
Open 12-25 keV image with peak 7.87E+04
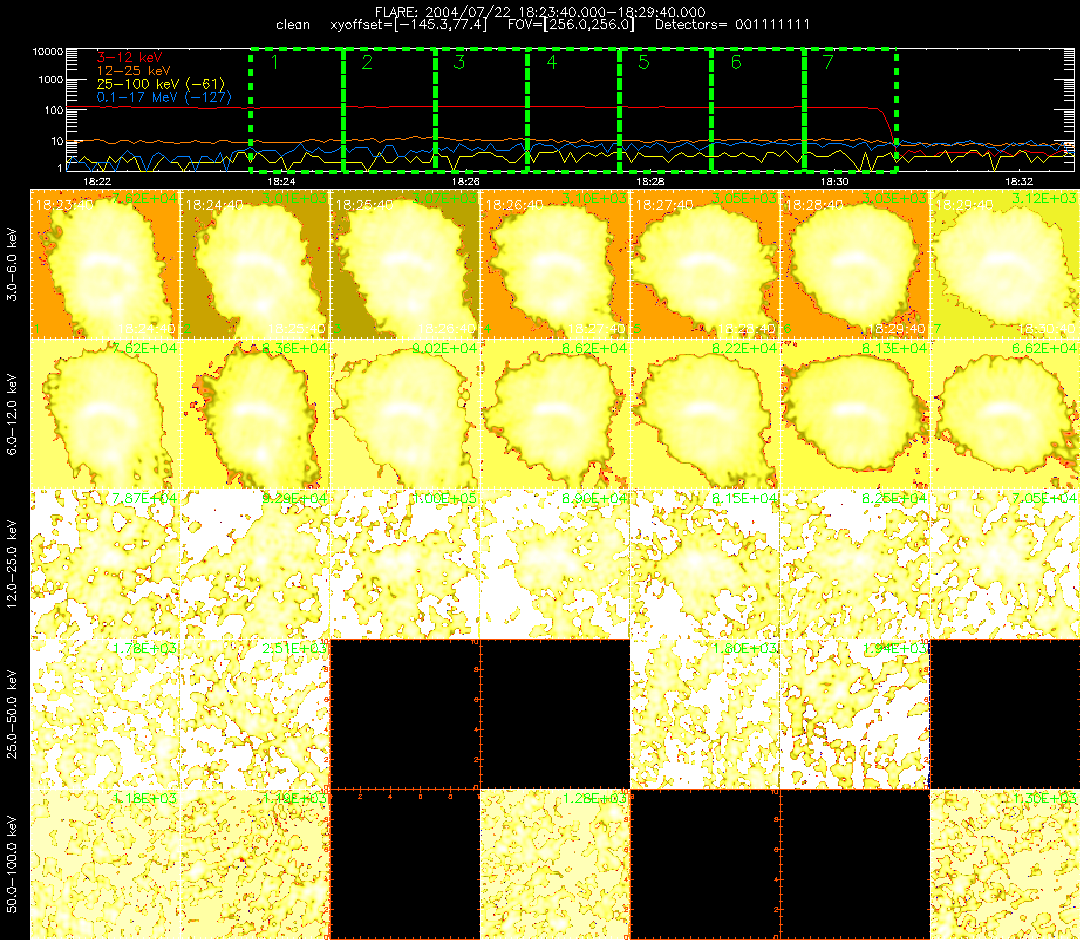click(105, 565)
